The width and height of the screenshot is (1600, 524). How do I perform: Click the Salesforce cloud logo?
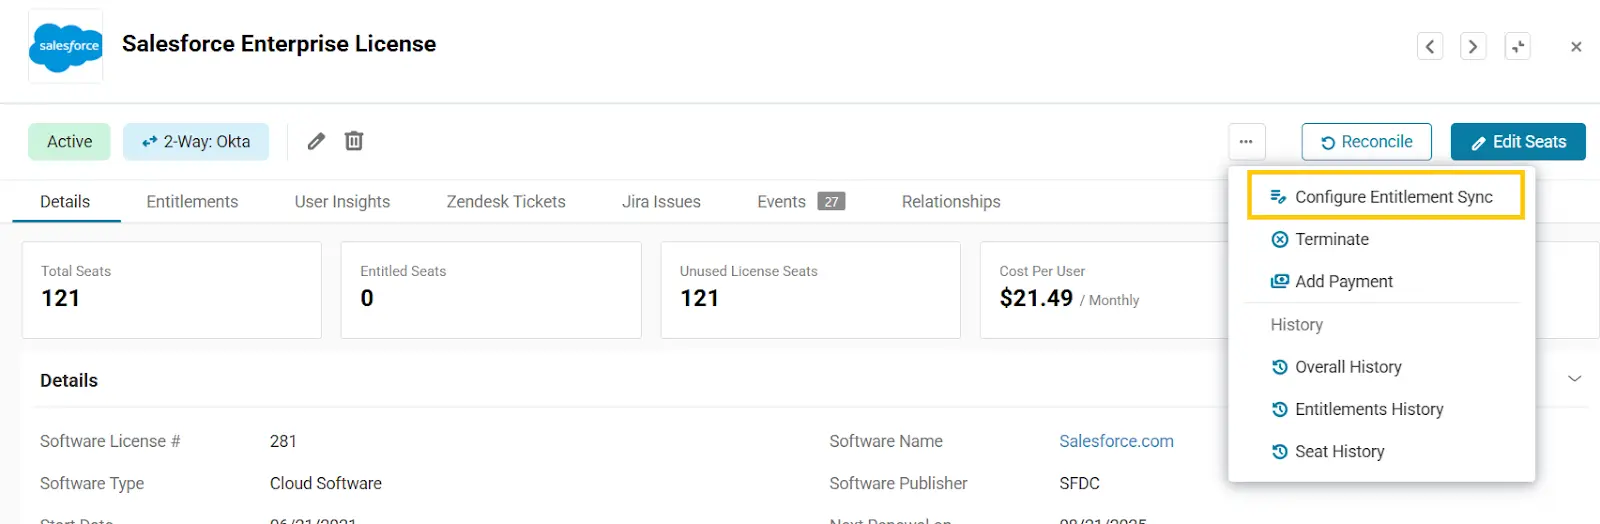[66, 46]
